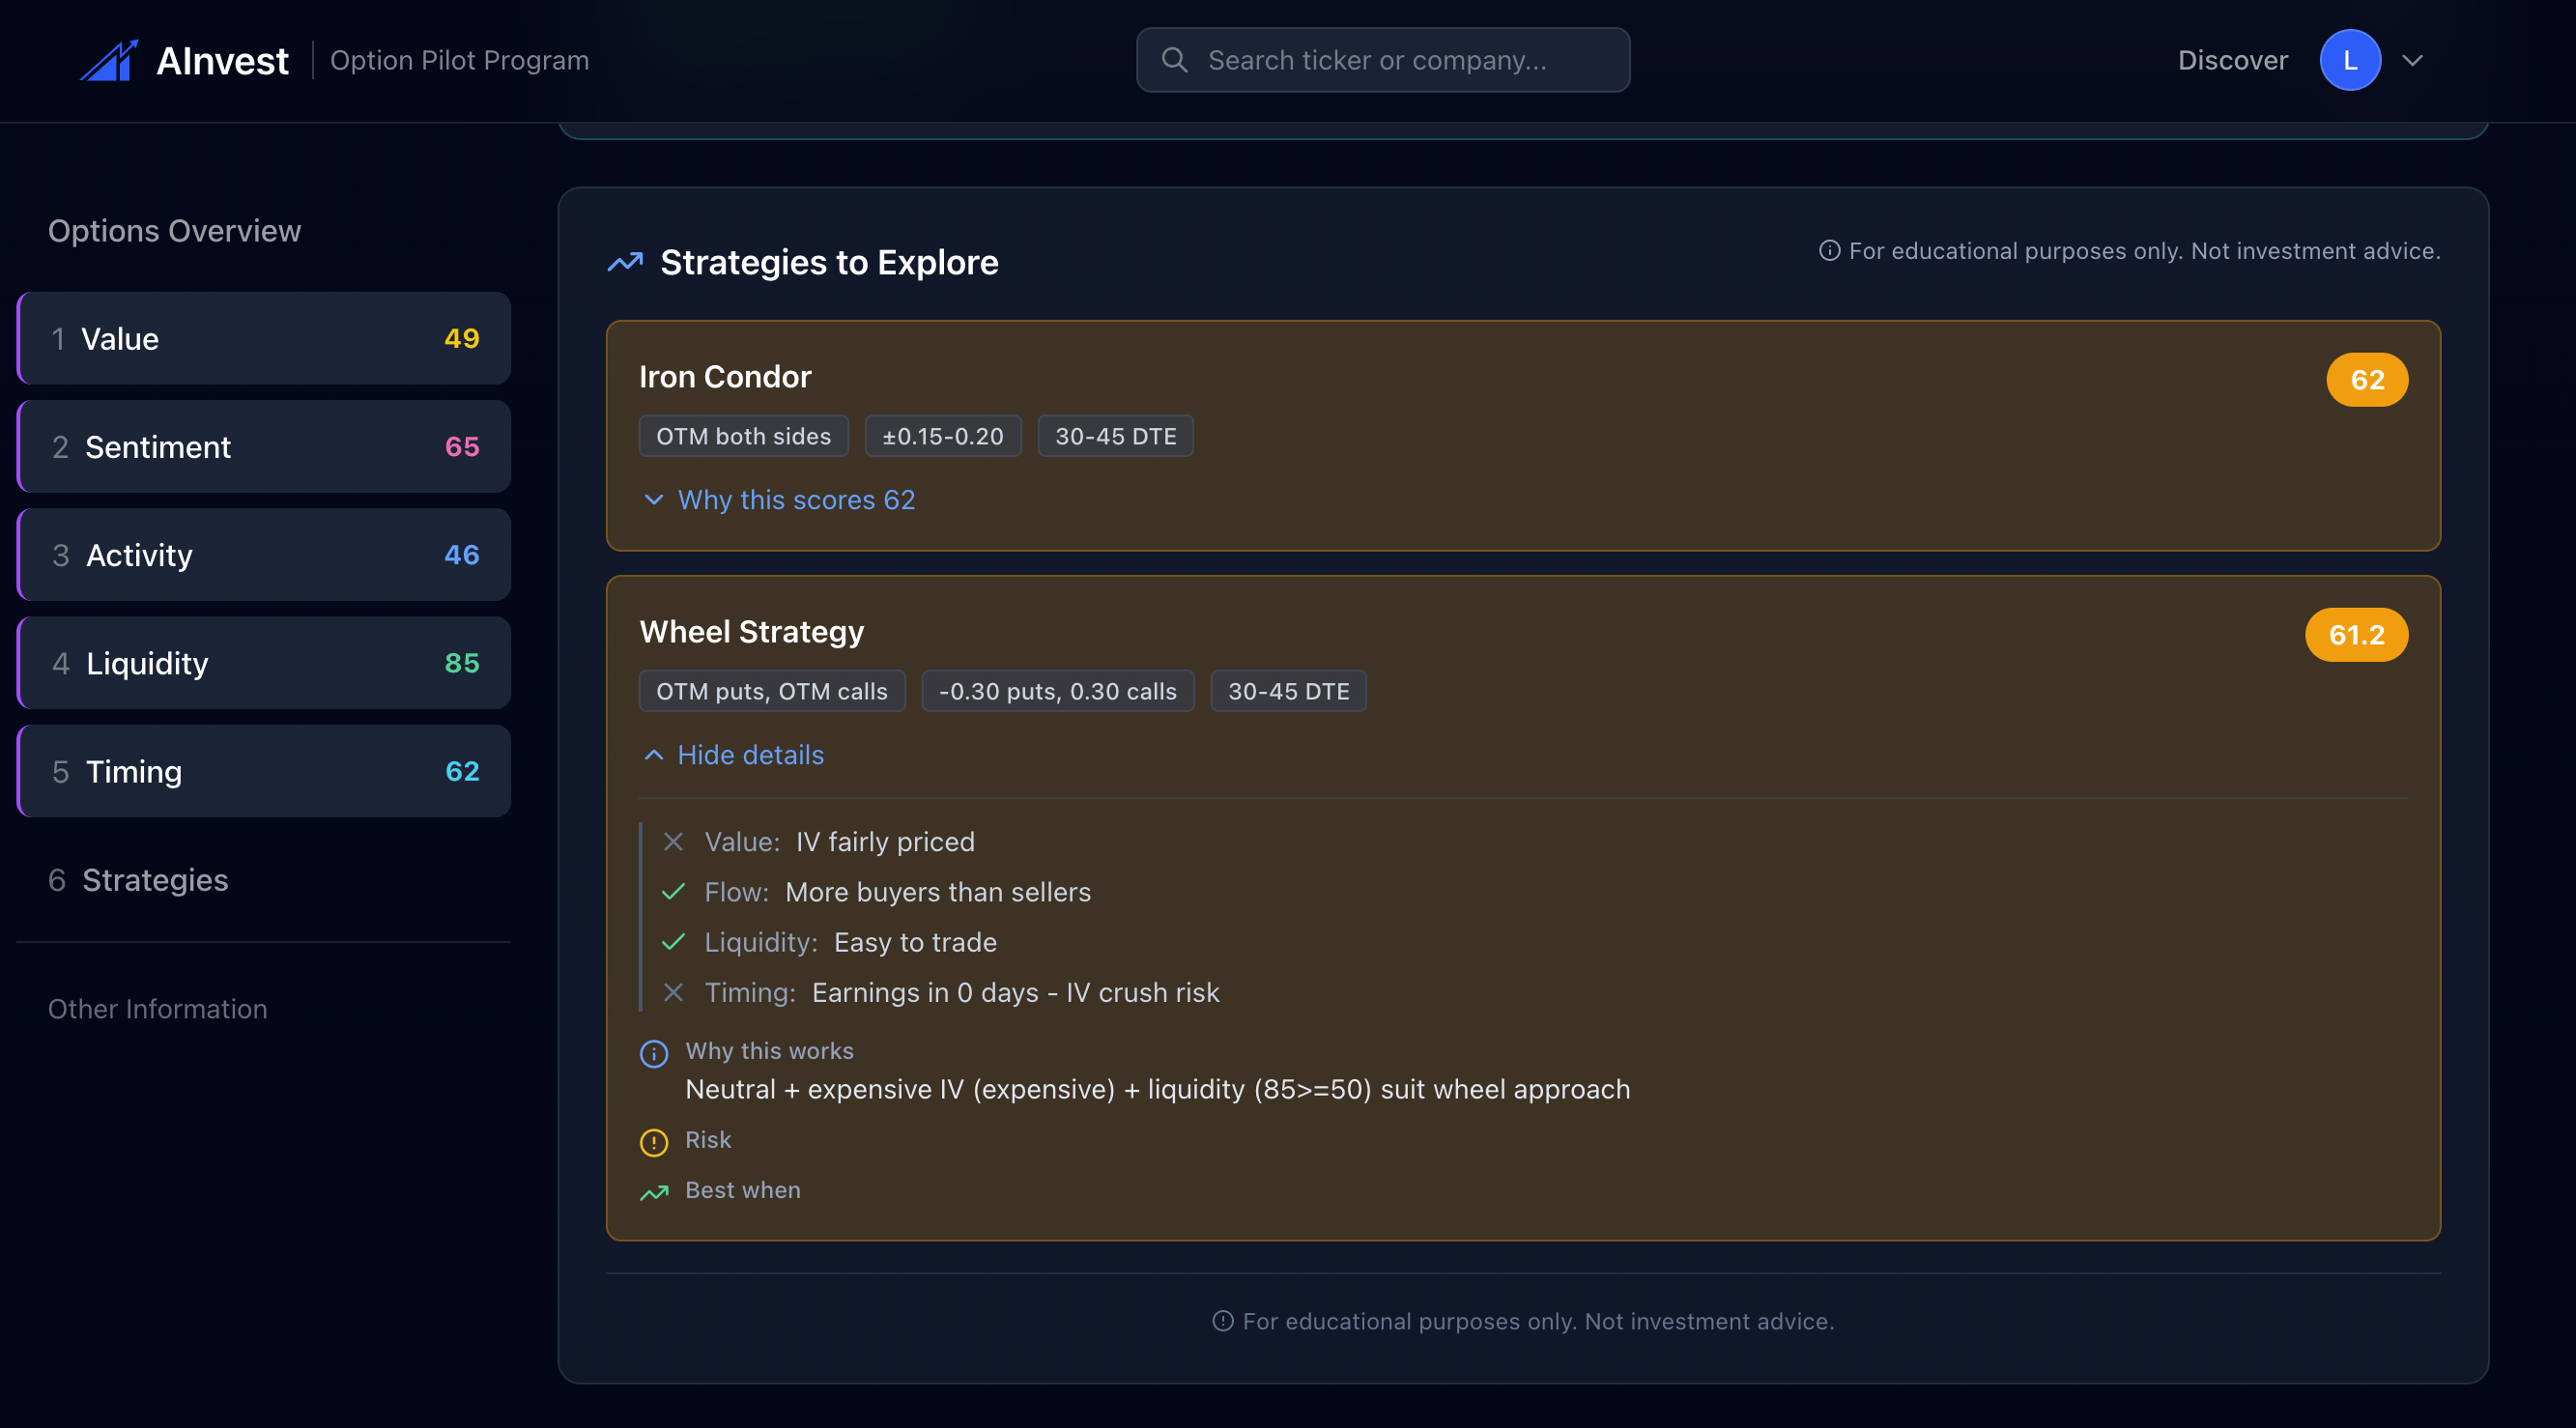Open the Strategies sidebar item
Screen dimensions: 2576x1428
click(x=155, y=880)
